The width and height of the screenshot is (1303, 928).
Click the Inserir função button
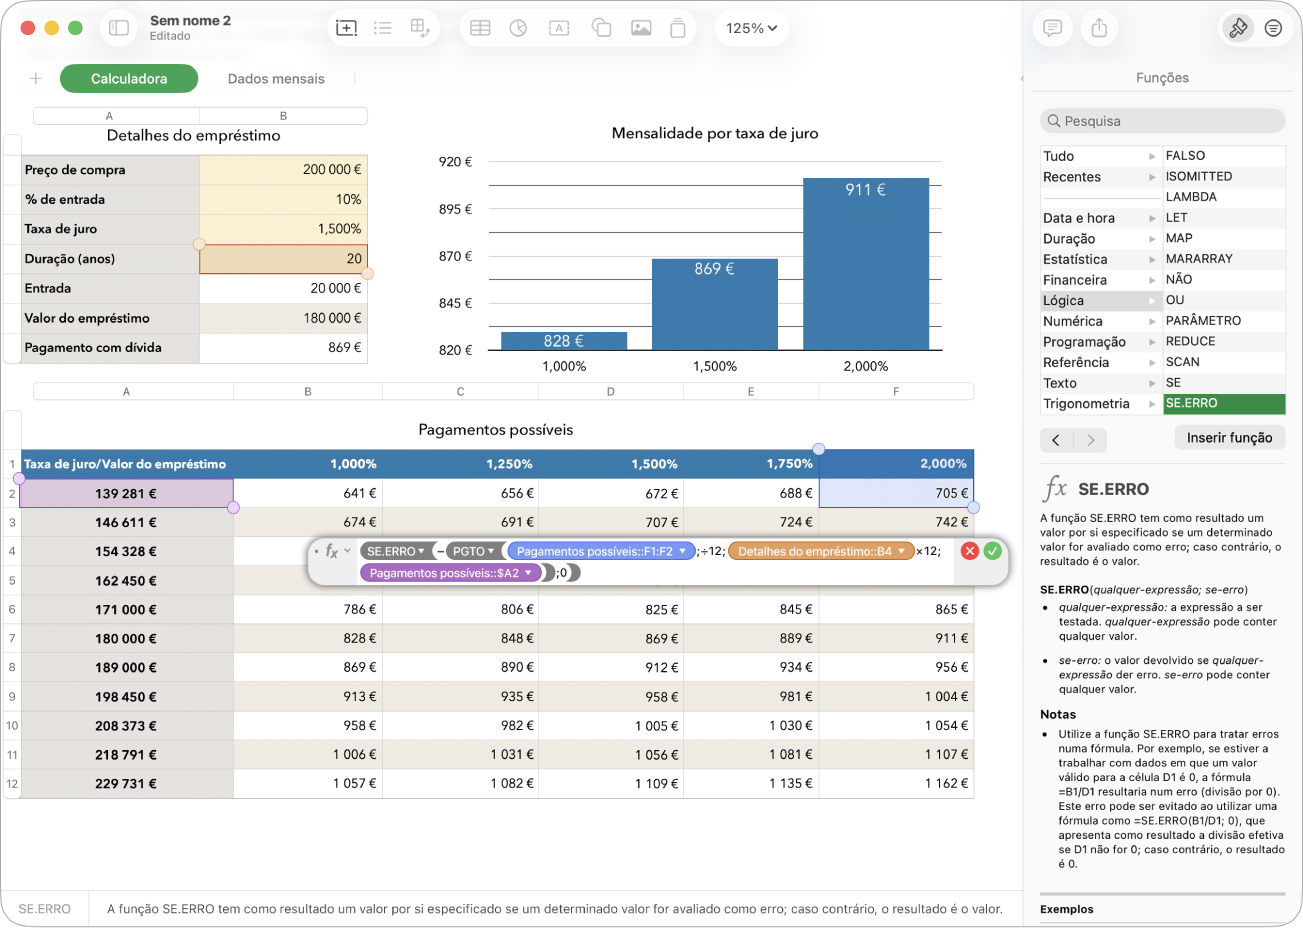[1229, 438]
